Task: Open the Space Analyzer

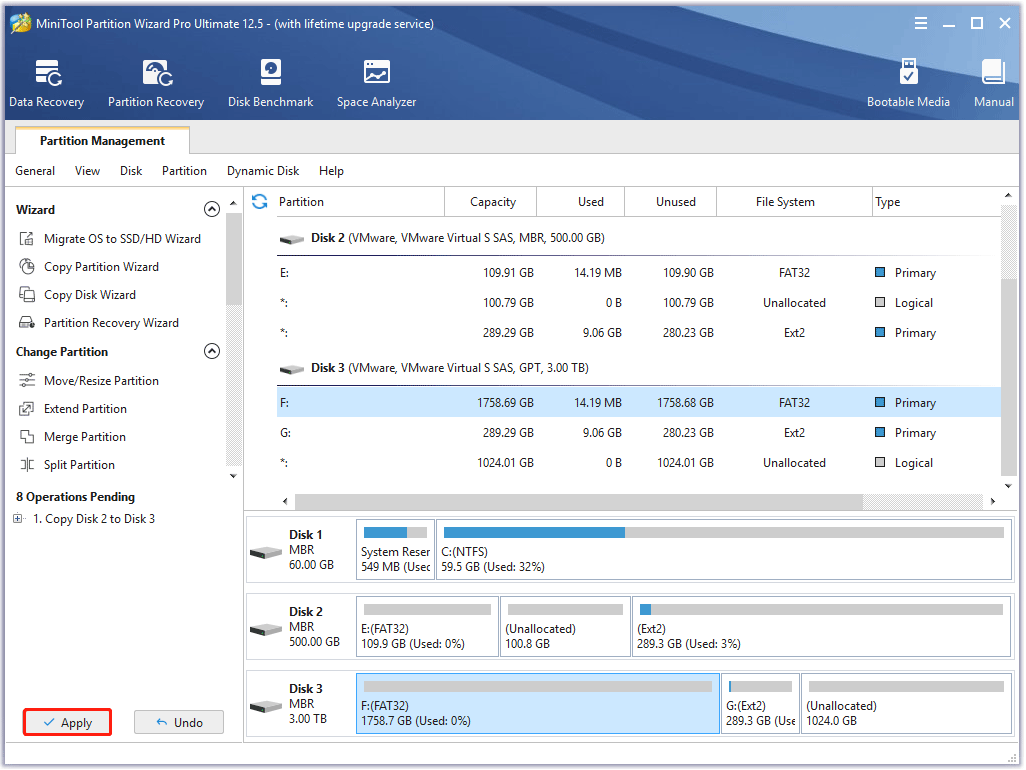Action: coord(376,84)
